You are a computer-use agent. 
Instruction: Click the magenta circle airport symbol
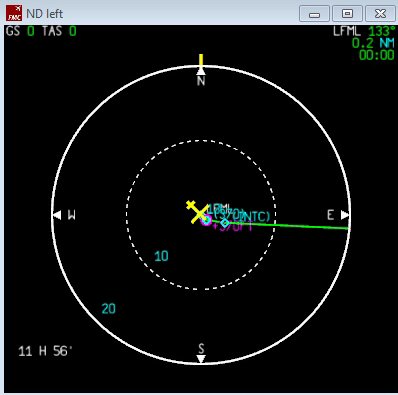(206, 220)
